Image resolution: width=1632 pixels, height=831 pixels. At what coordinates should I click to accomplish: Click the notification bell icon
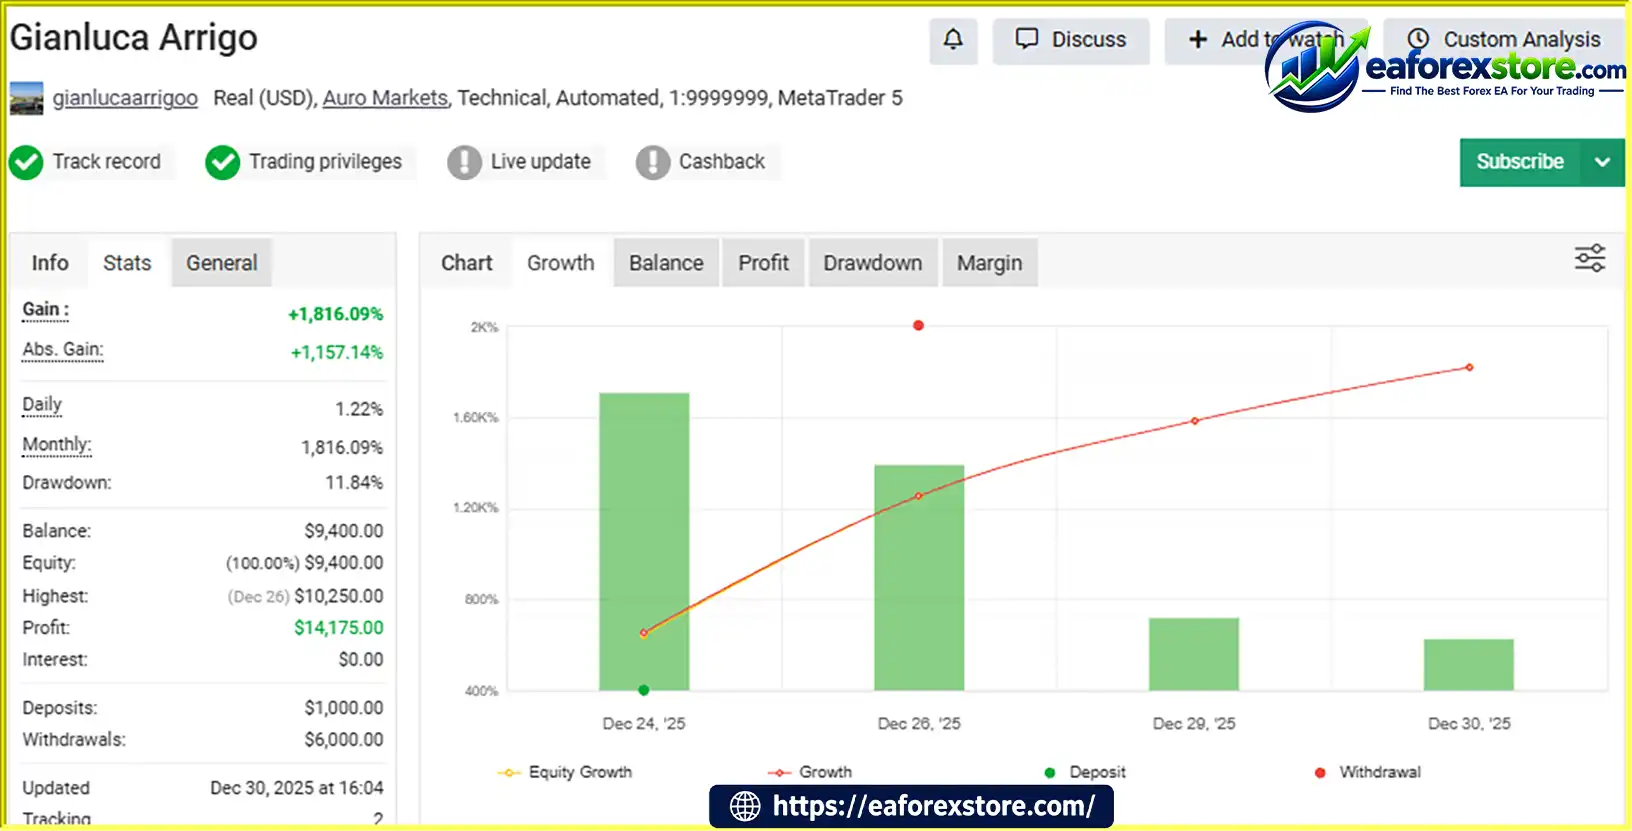(953, 40)
